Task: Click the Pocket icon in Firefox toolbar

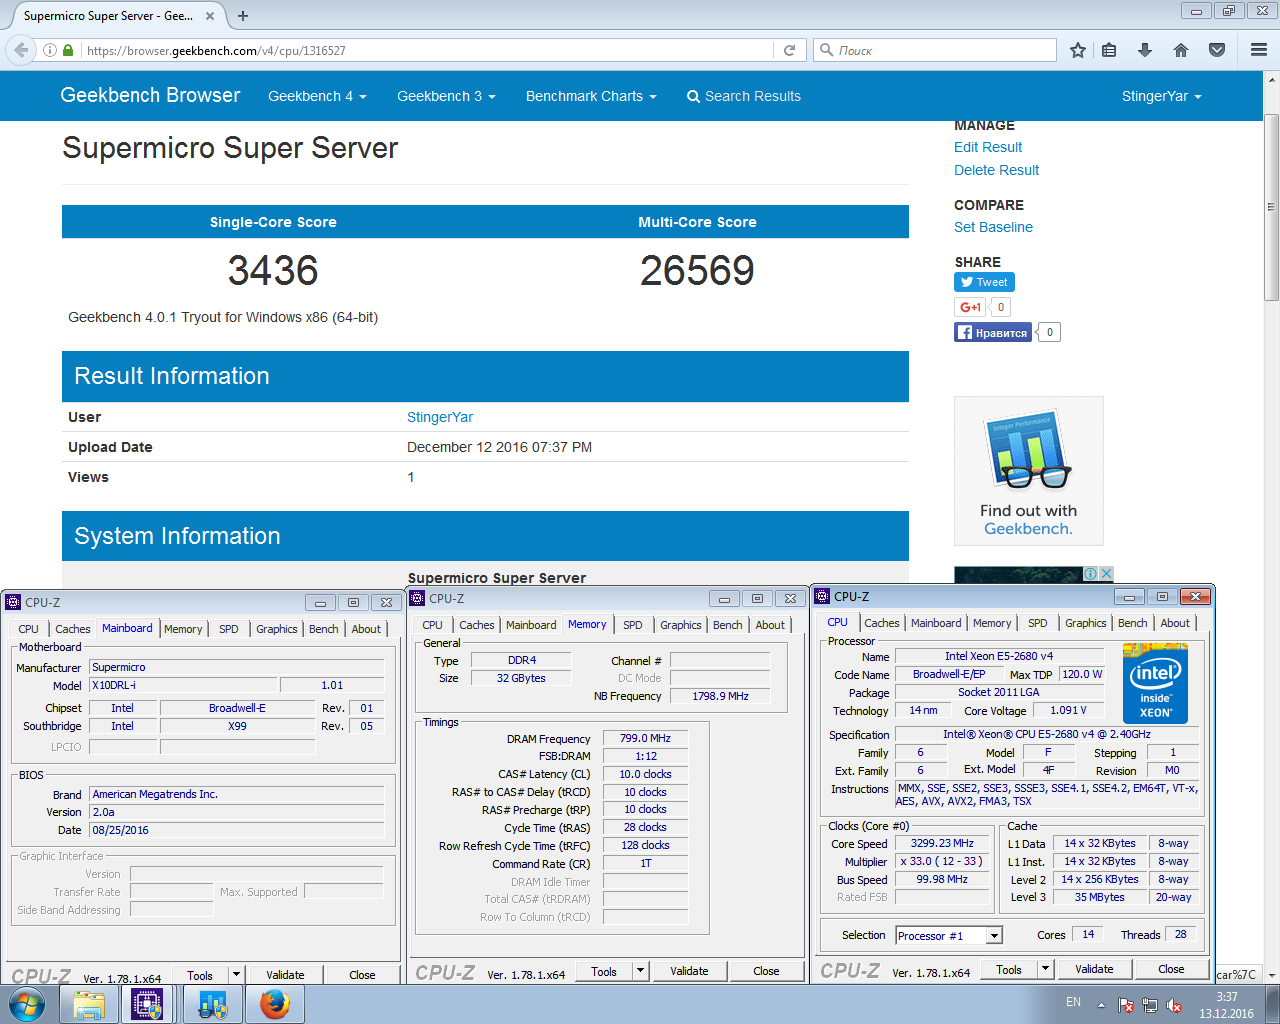Action: pyautogui.click(x=1217, y=50)
